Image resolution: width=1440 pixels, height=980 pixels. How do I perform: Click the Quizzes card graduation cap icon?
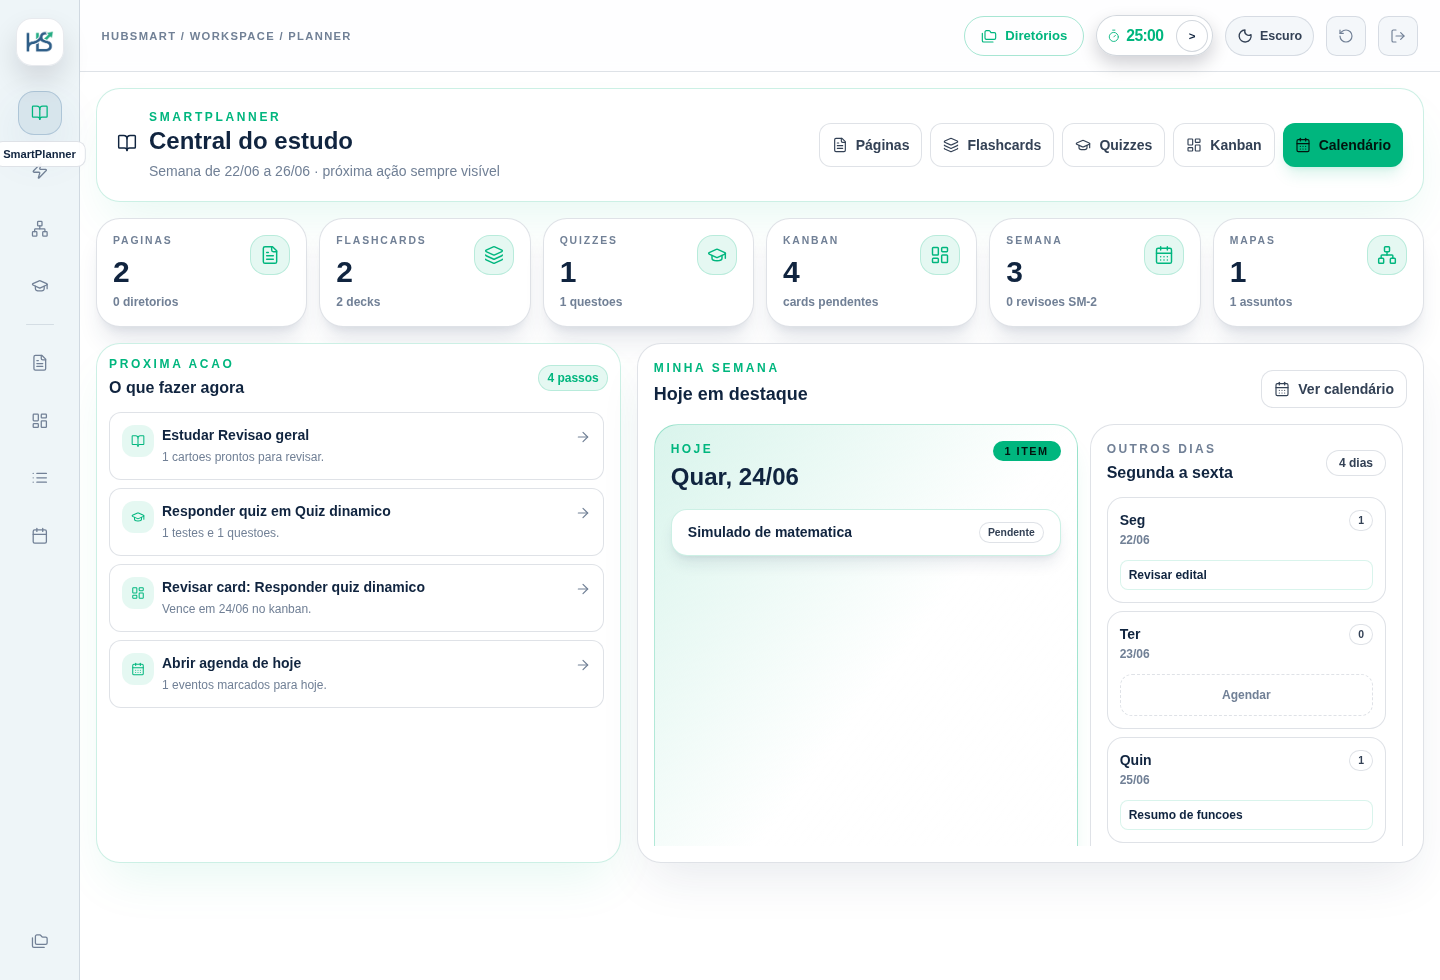[717, 255]
